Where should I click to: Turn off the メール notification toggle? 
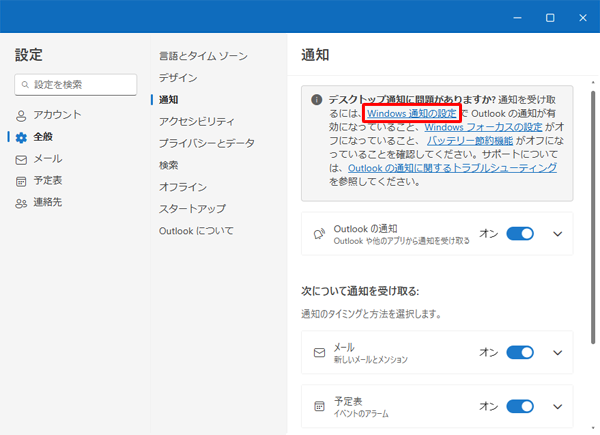(x=520, y=352)
